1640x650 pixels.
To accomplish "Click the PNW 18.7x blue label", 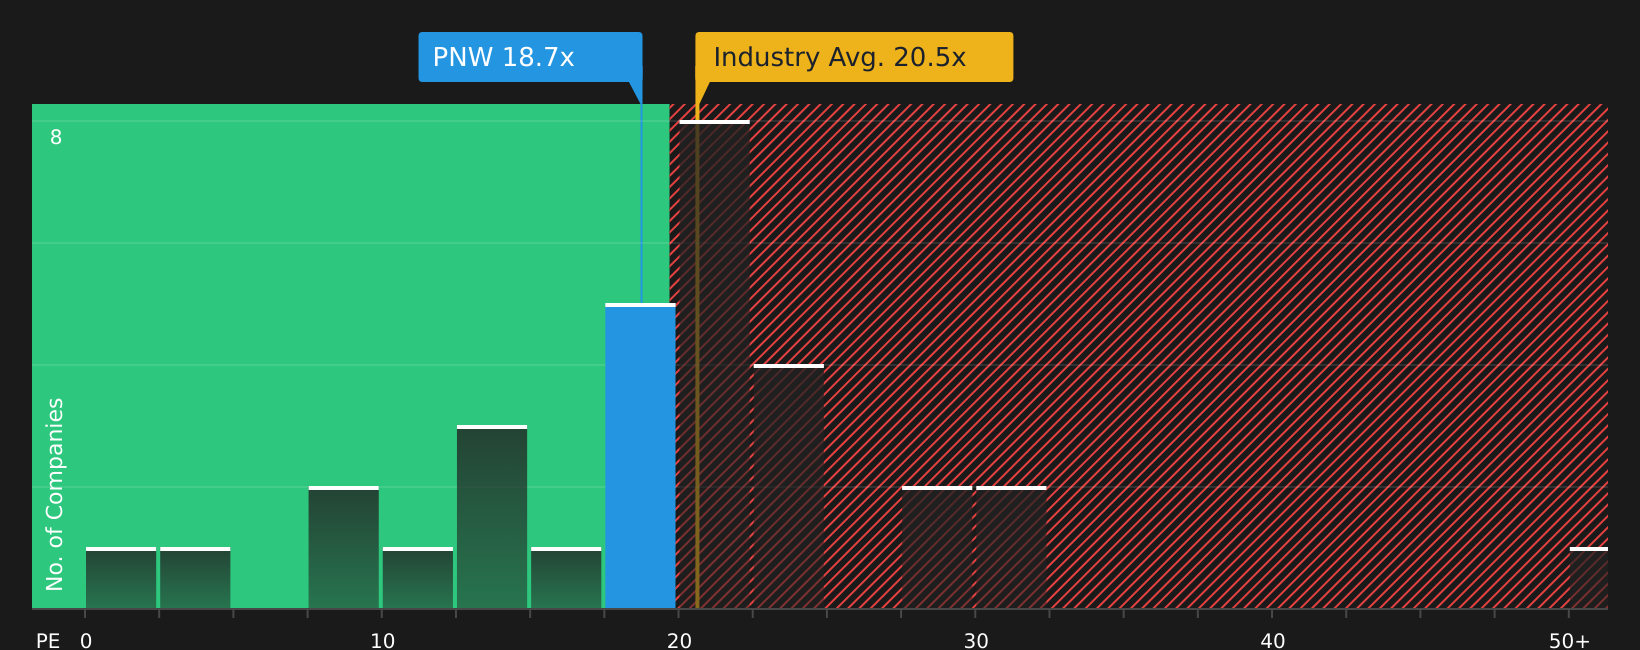I will coord(530,57).
